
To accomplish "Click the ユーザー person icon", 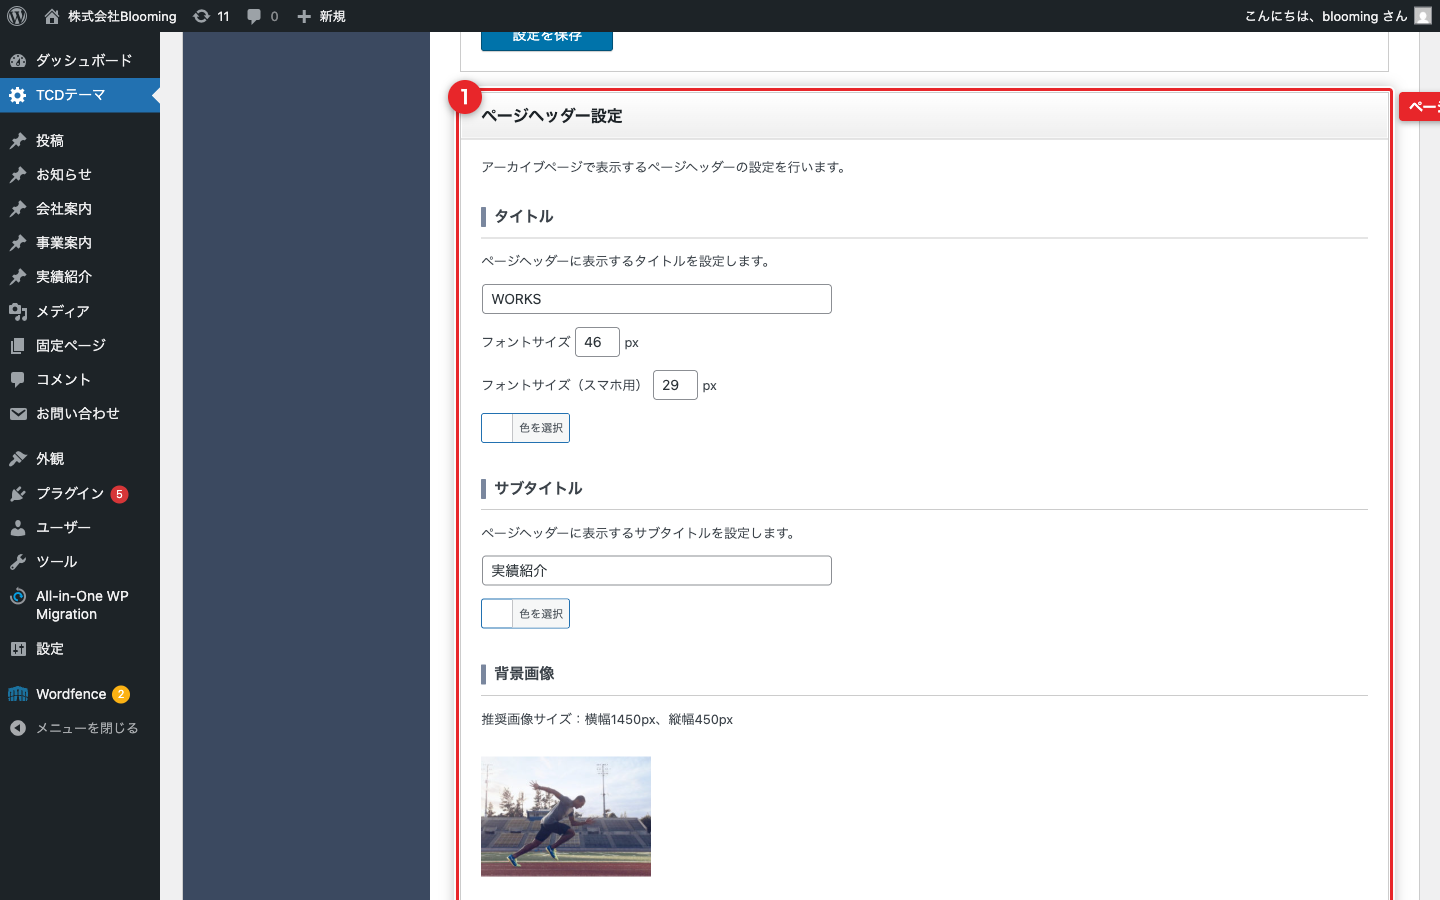I will pos(18,528).
